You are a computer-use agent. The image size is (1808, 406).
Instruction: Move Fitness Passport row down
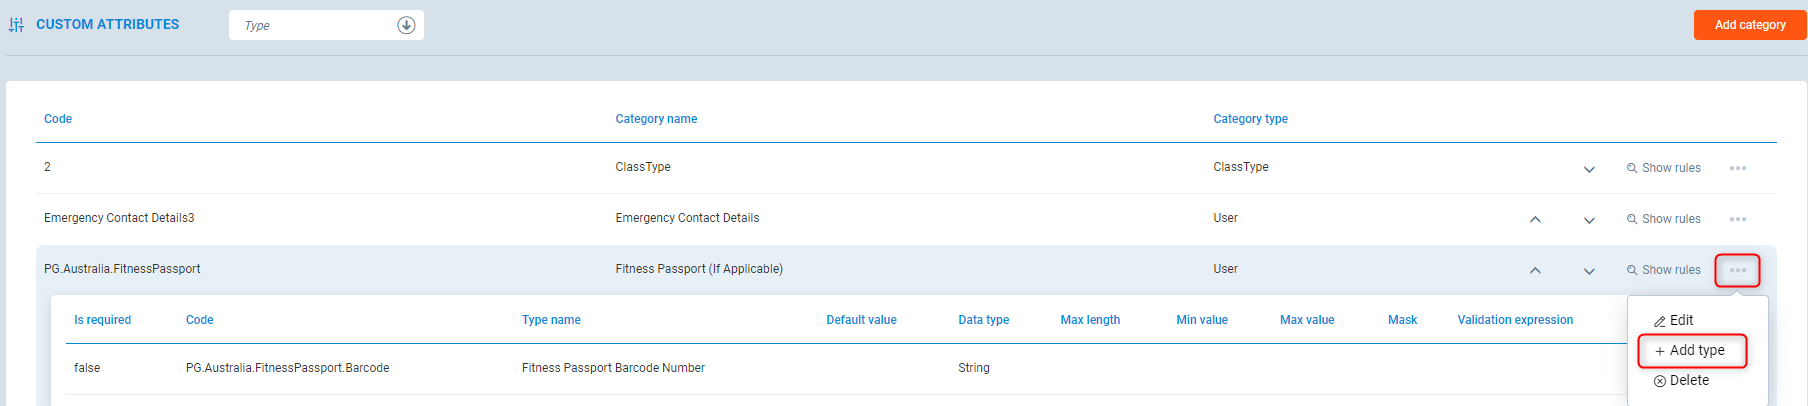[x=1589, y=271]
